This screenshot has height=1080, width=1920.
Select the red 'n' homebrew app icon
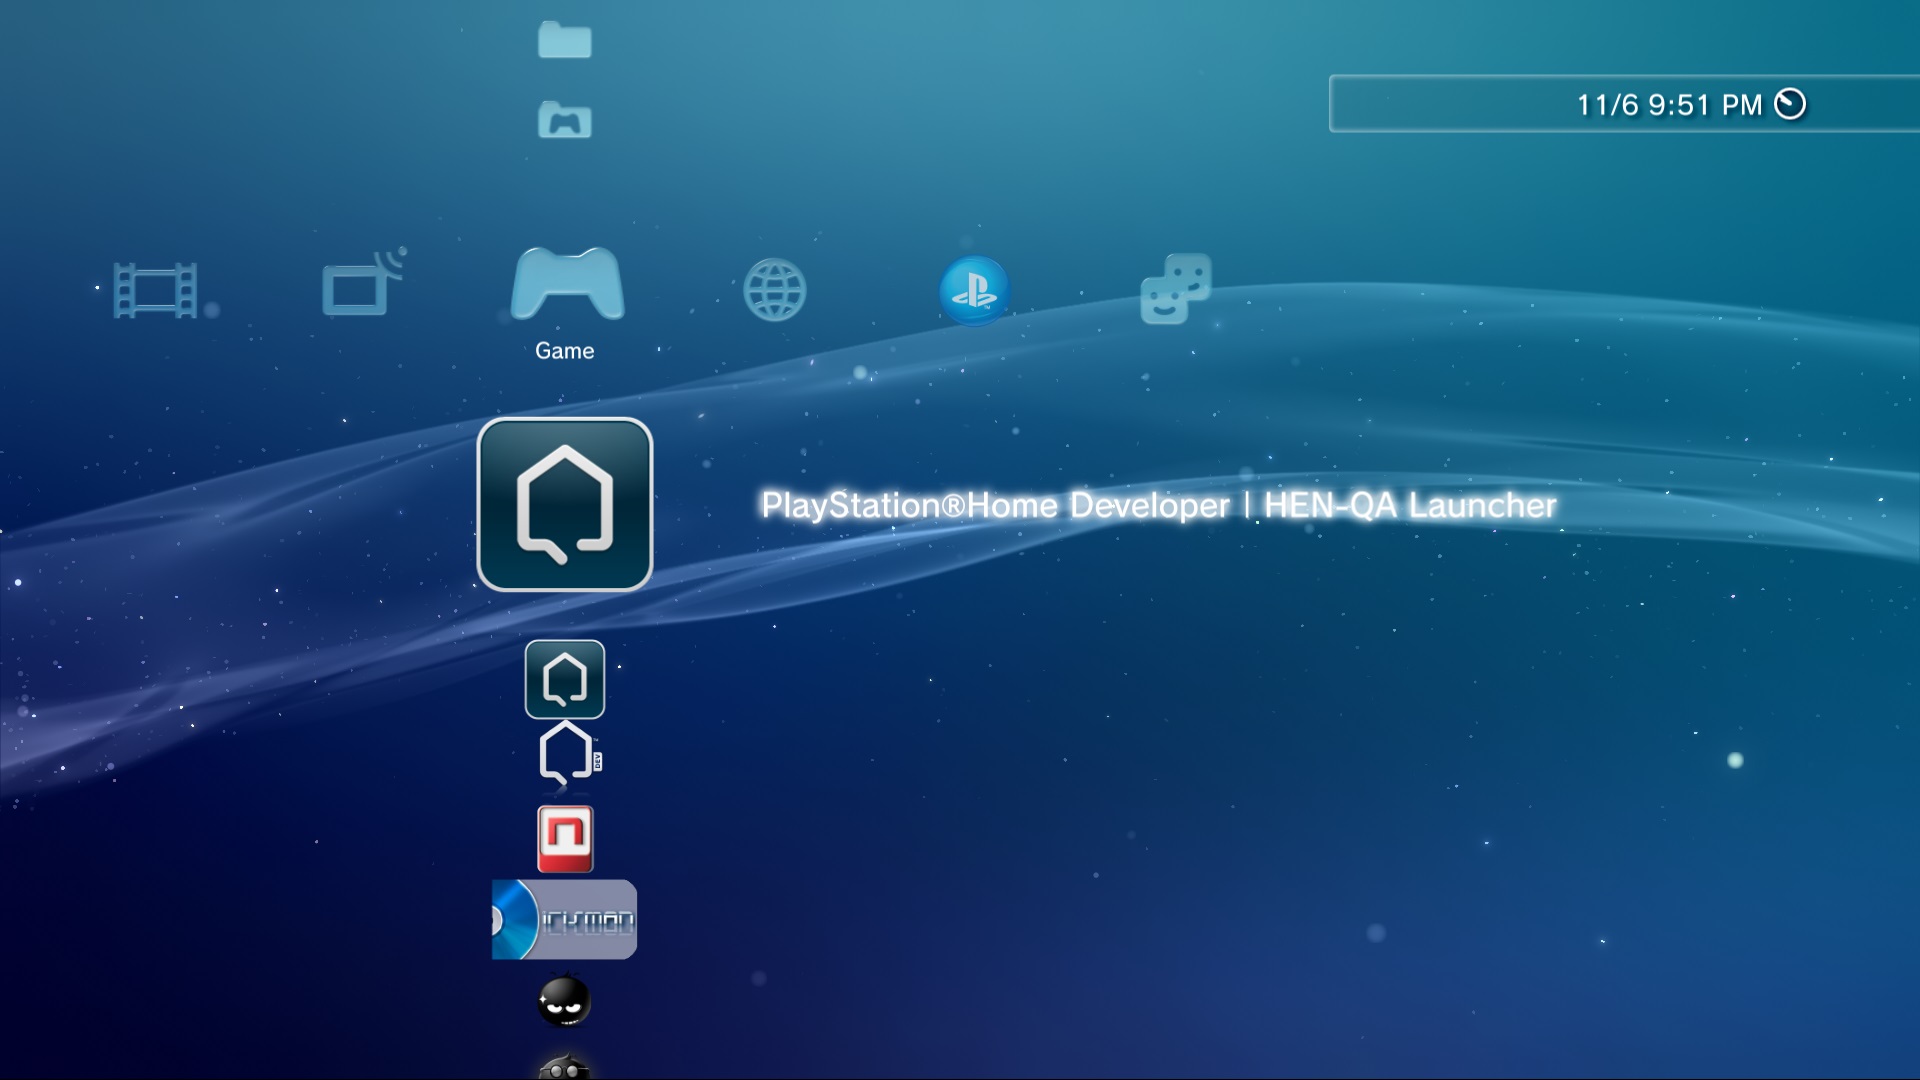[x=565, y=840]
